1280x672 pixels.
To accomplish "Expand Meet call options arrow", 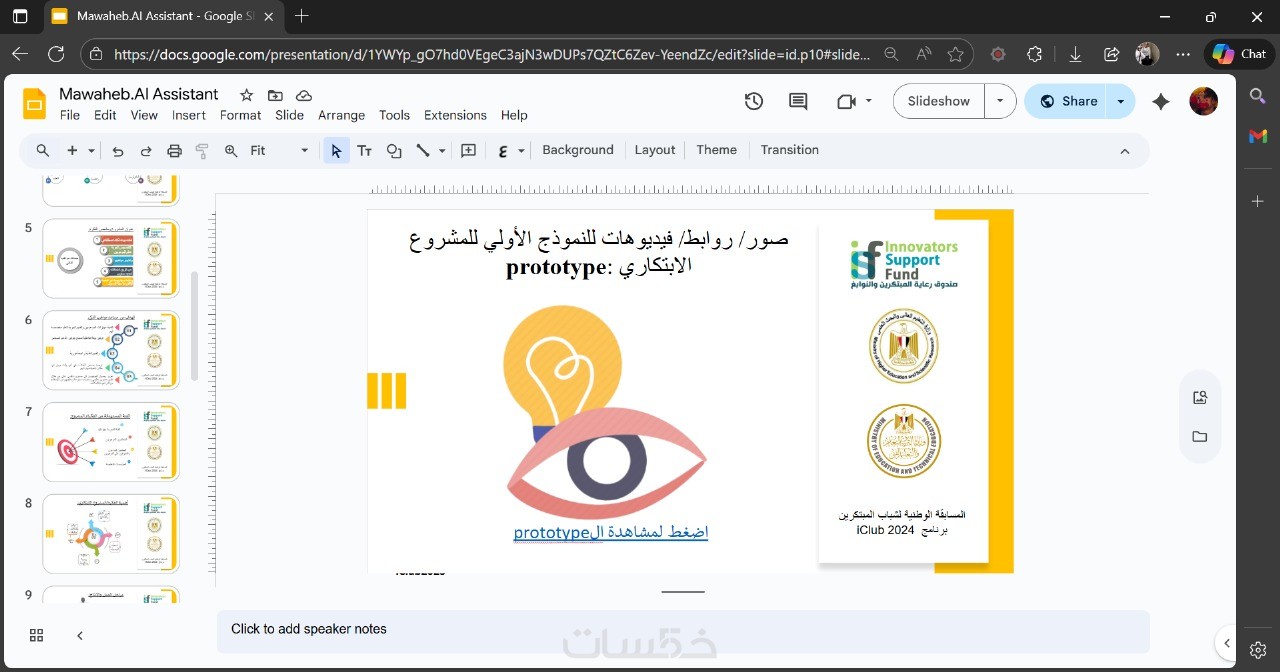I will 869,101.
